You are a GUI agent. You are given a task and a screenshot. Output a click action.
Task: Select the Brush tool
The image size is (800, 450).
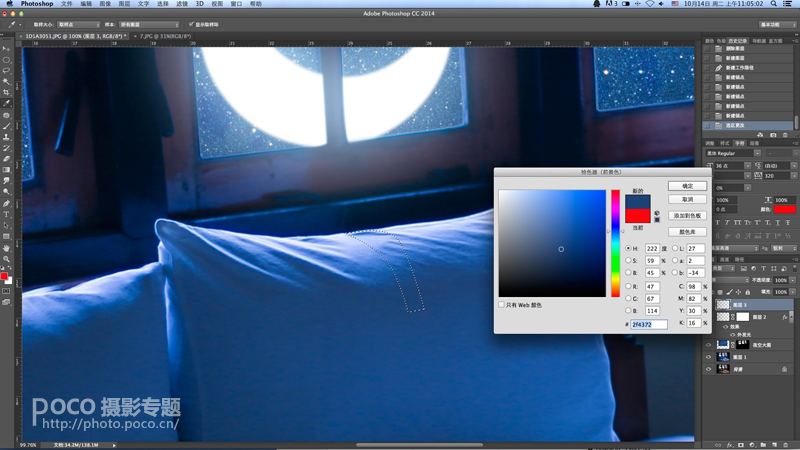(x=6, y=126)
